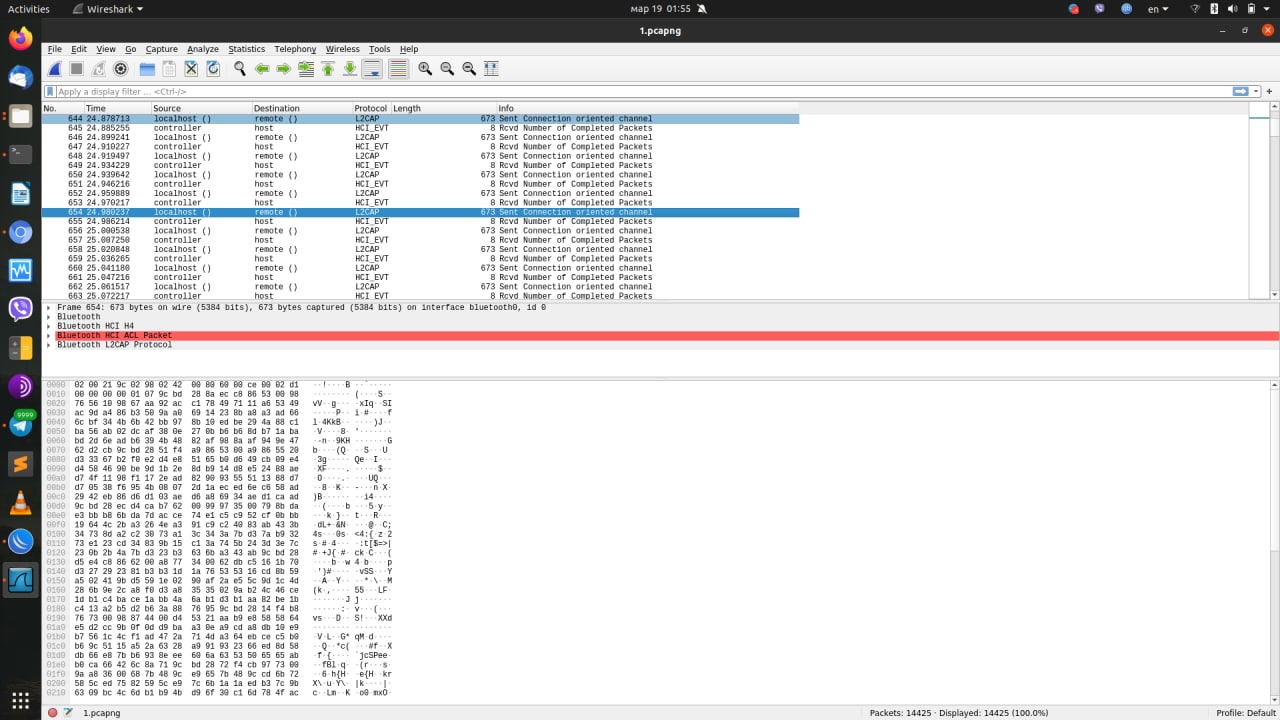Open the Edit menu
The width and height of the screenshot is (1280, 720).
click(79, 49)
